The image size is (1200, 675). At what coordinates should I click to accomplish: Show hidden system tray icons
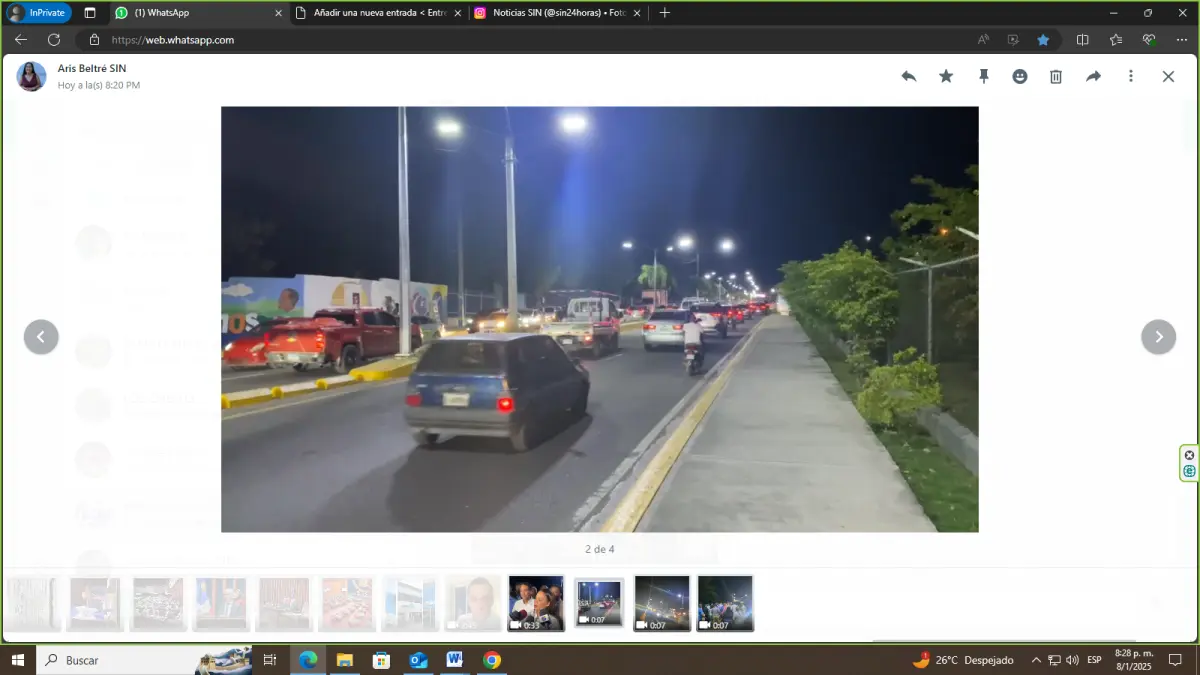[1035, 660]
